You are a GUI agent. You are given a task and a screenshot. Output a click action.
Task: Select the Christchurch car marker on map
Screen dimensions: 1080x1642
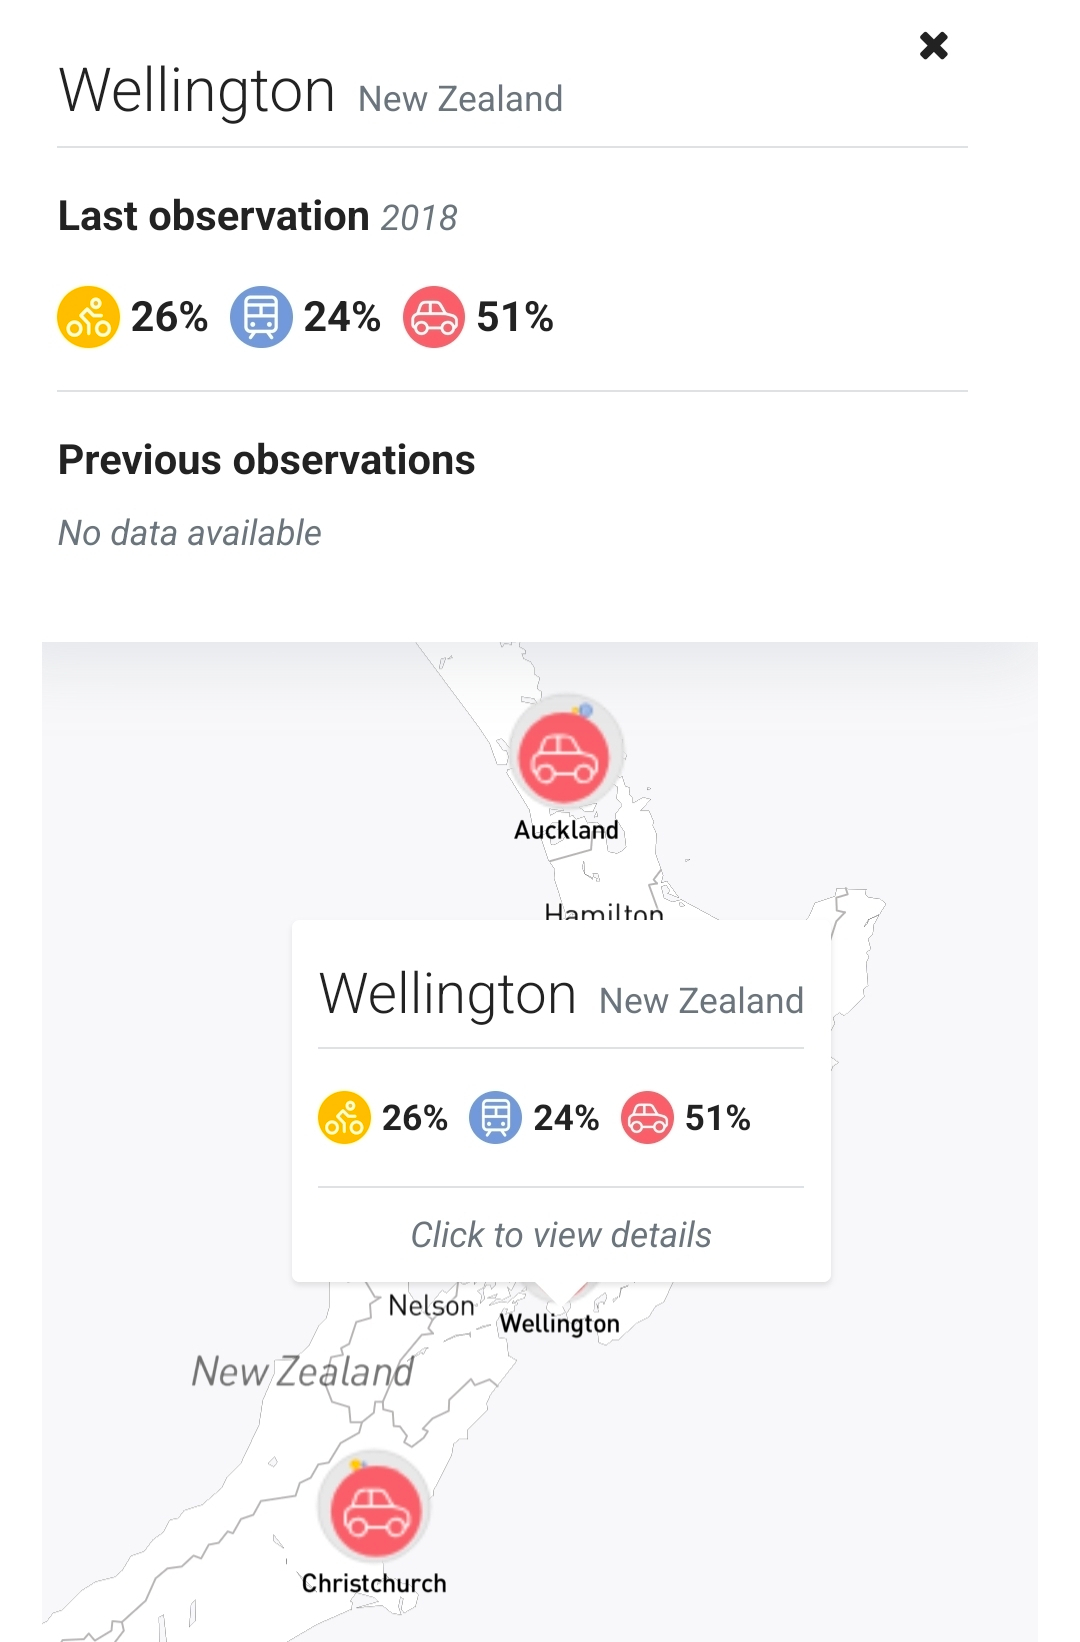pos(375,1510)
